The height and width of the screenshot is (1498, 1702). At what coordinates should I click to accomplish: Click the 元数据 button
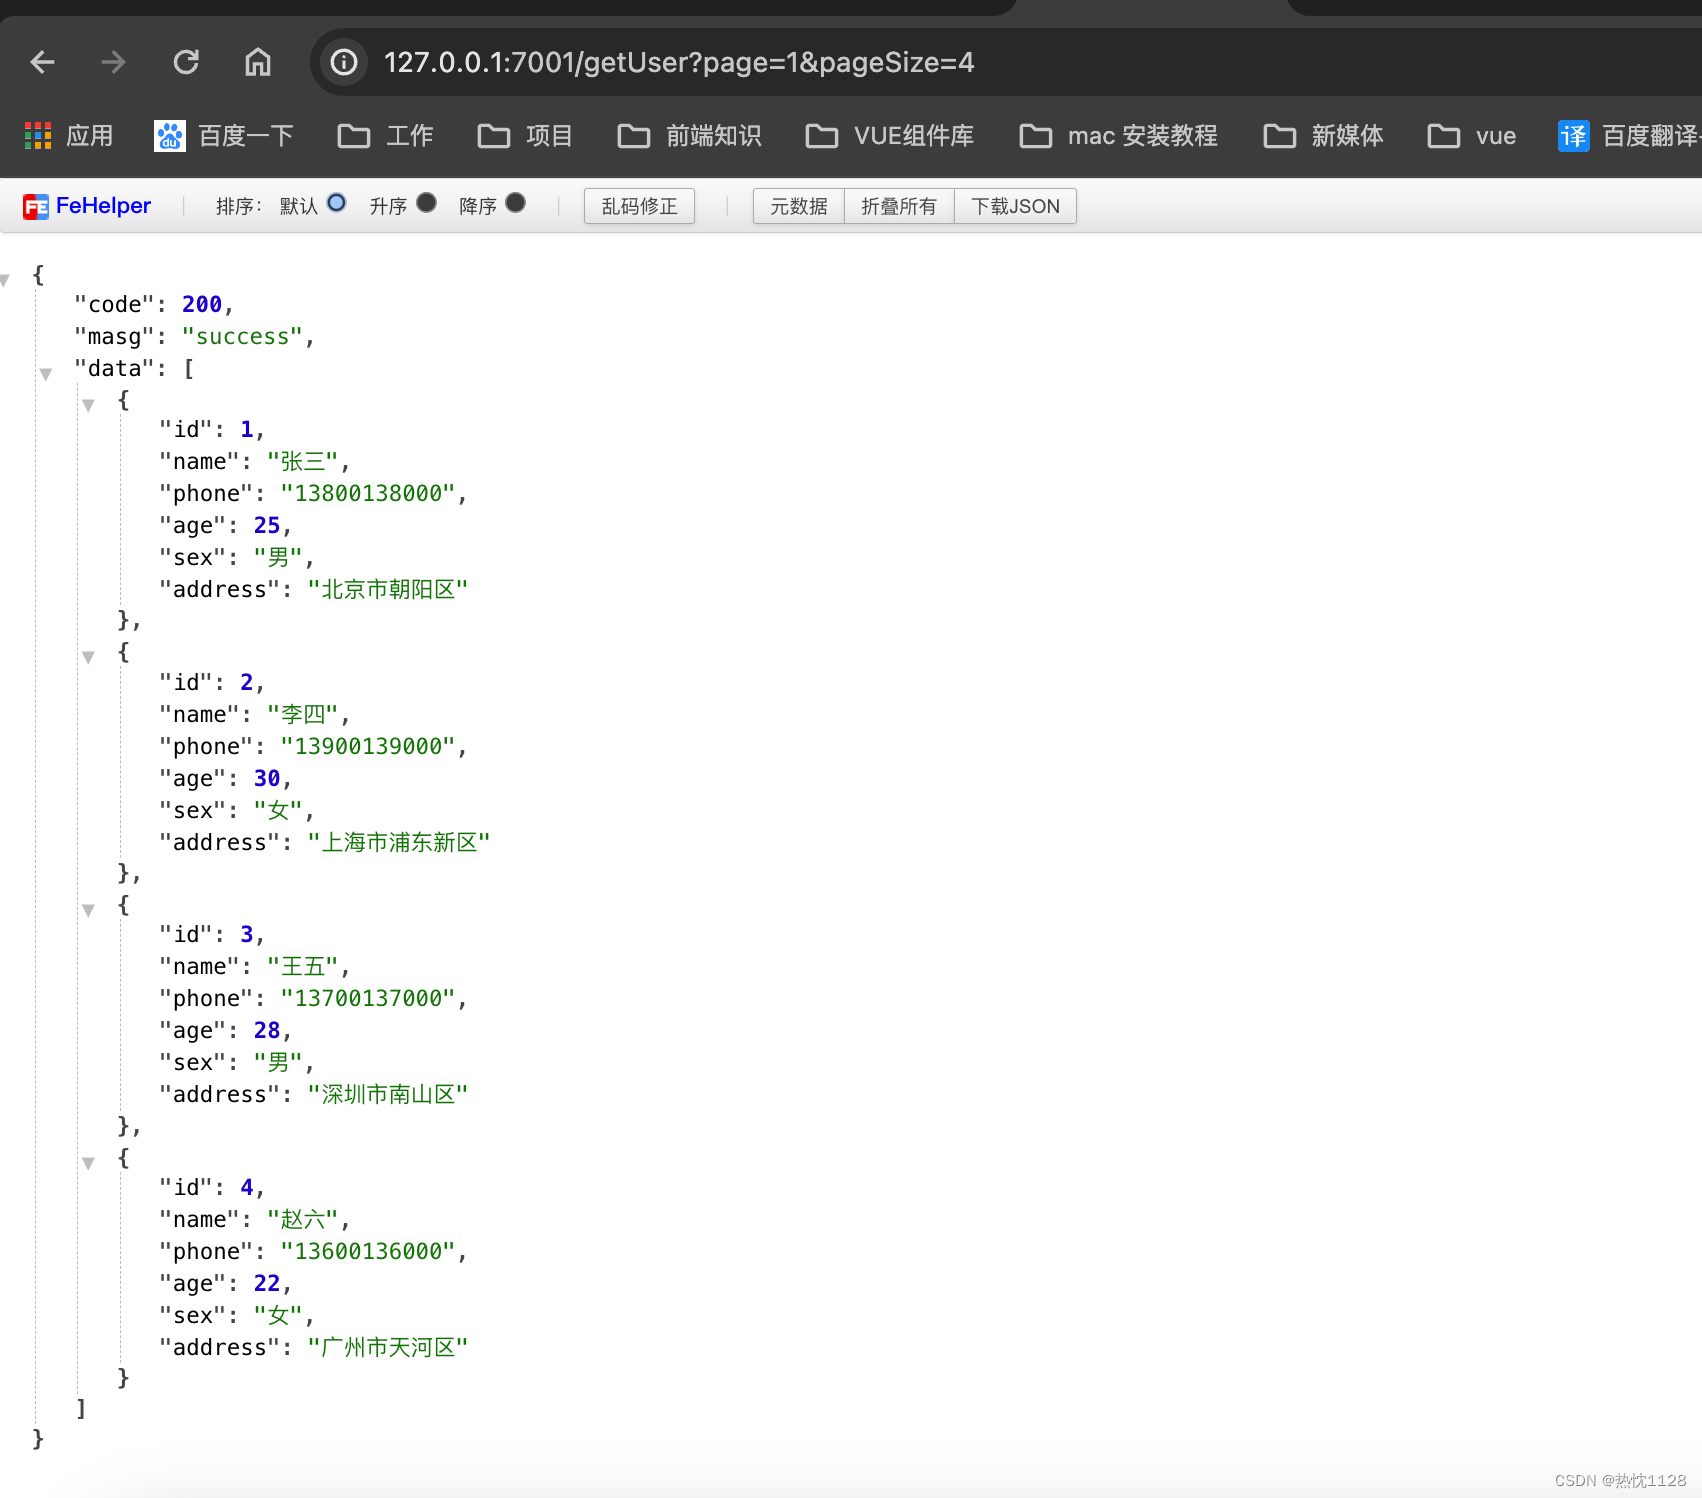[x=799, y=206]
